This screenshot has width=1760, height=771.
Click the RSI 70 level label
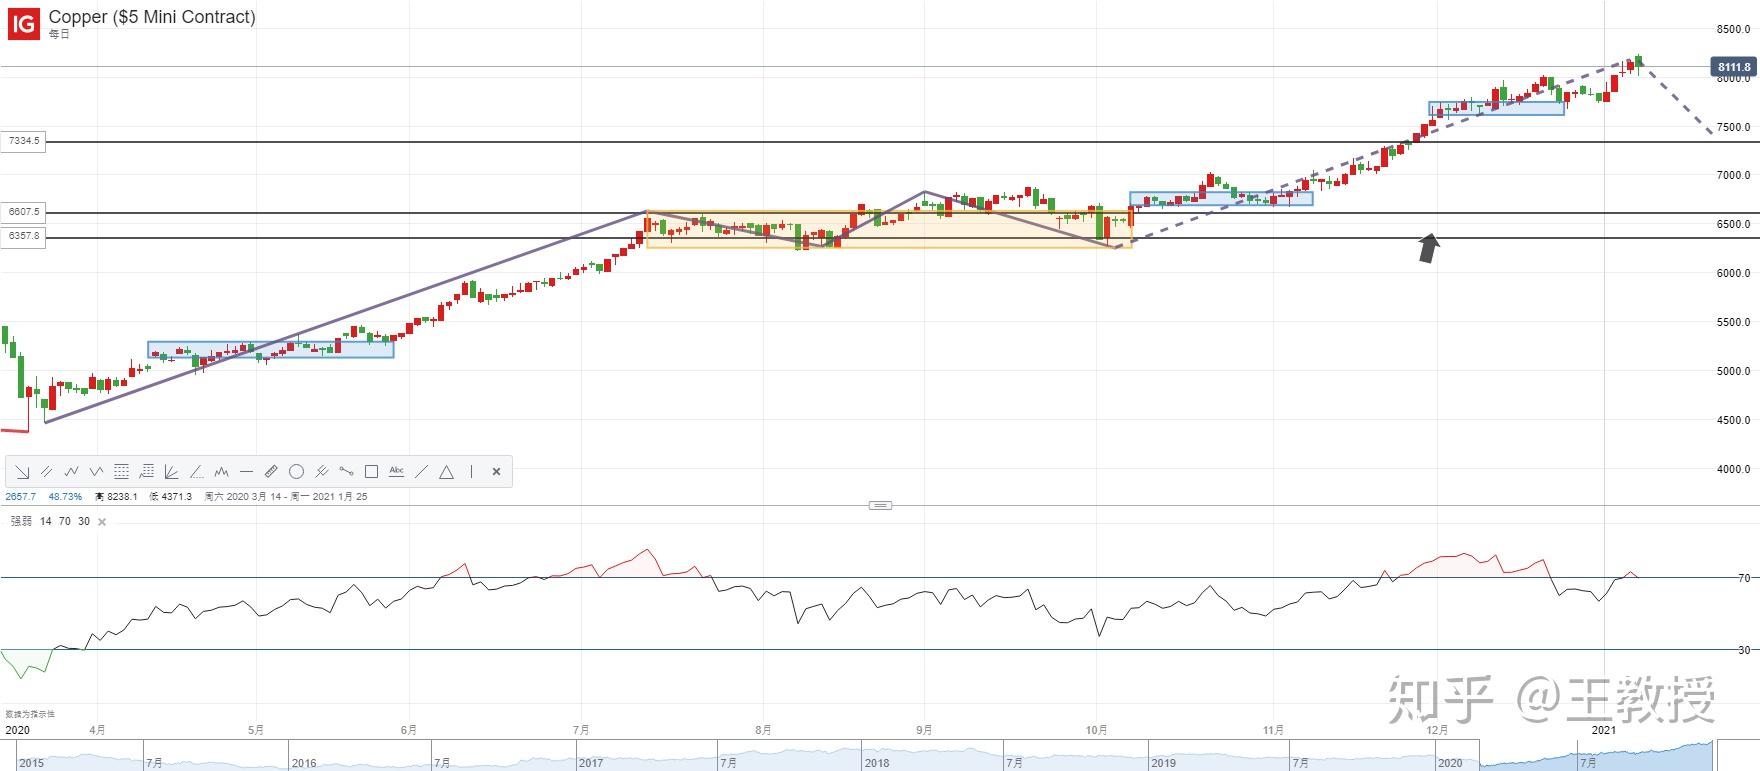coord(1744,578)
